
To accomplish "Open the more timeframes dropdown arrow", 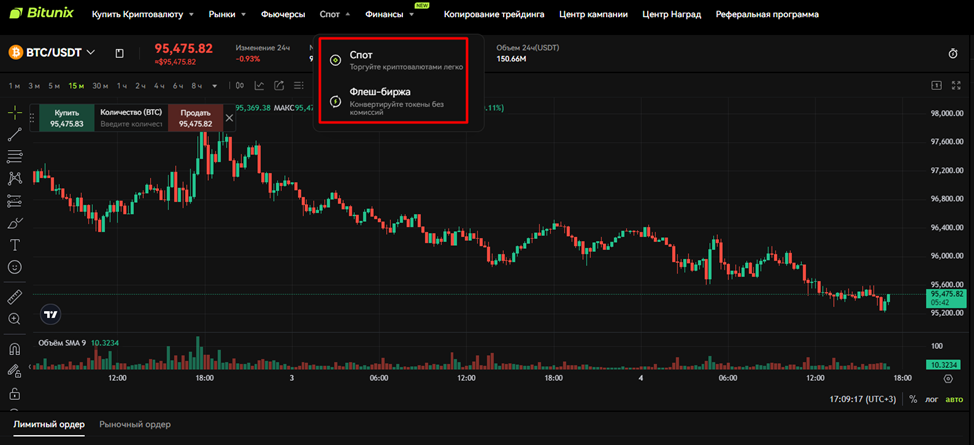I will click(x=214, y=86).
